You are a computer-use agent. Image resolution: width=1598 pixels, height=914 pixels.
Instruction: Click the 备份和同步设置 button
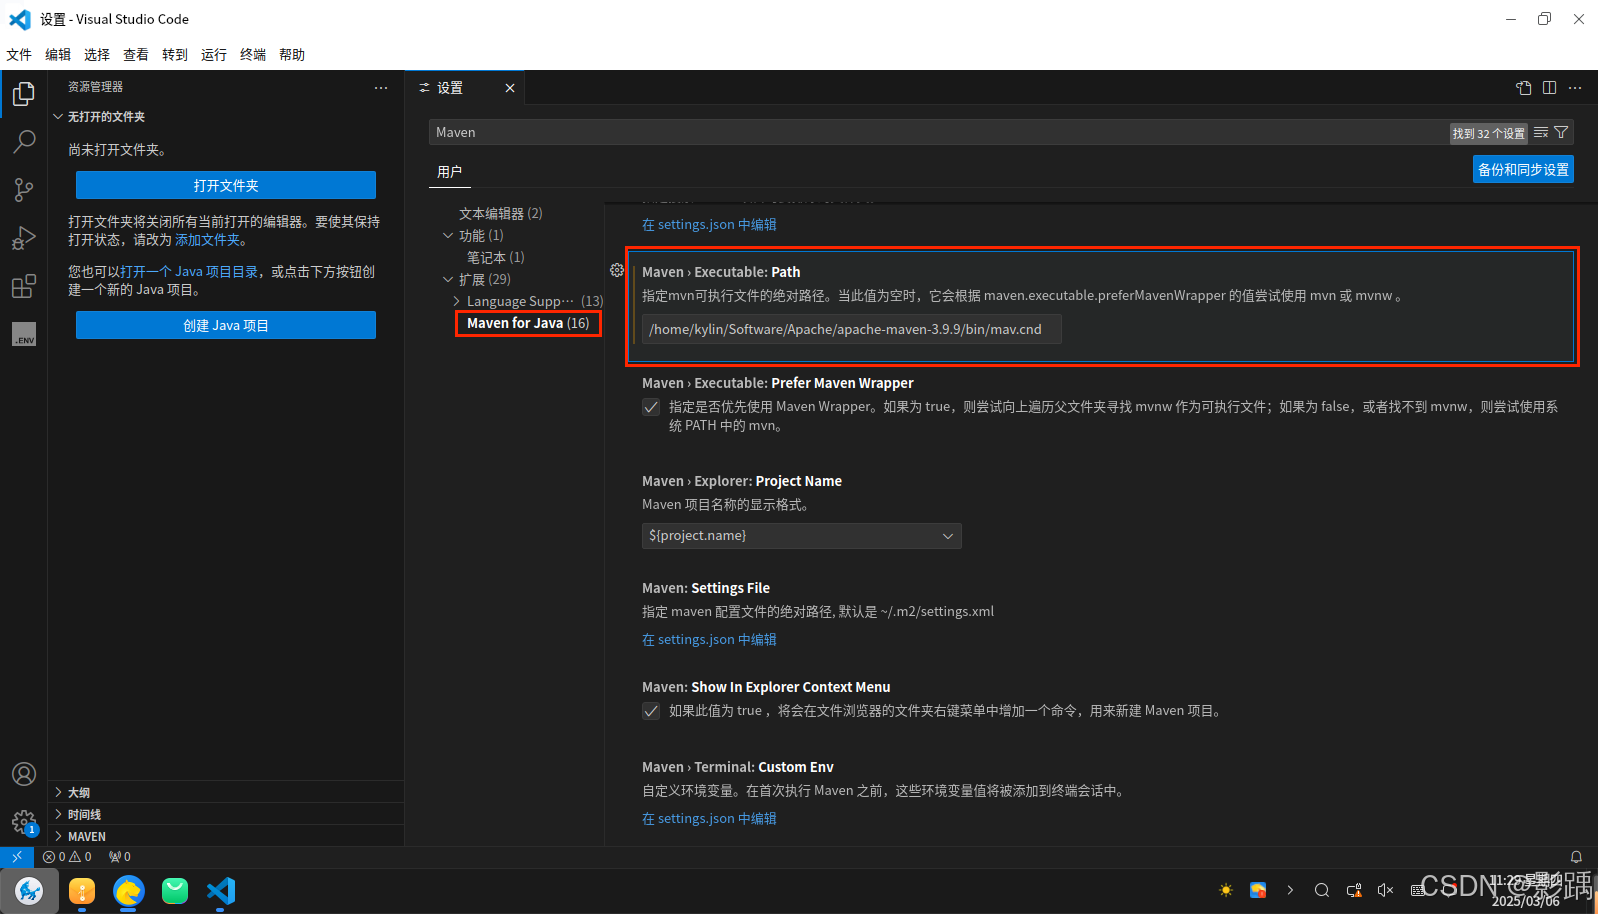point(1523,169)
